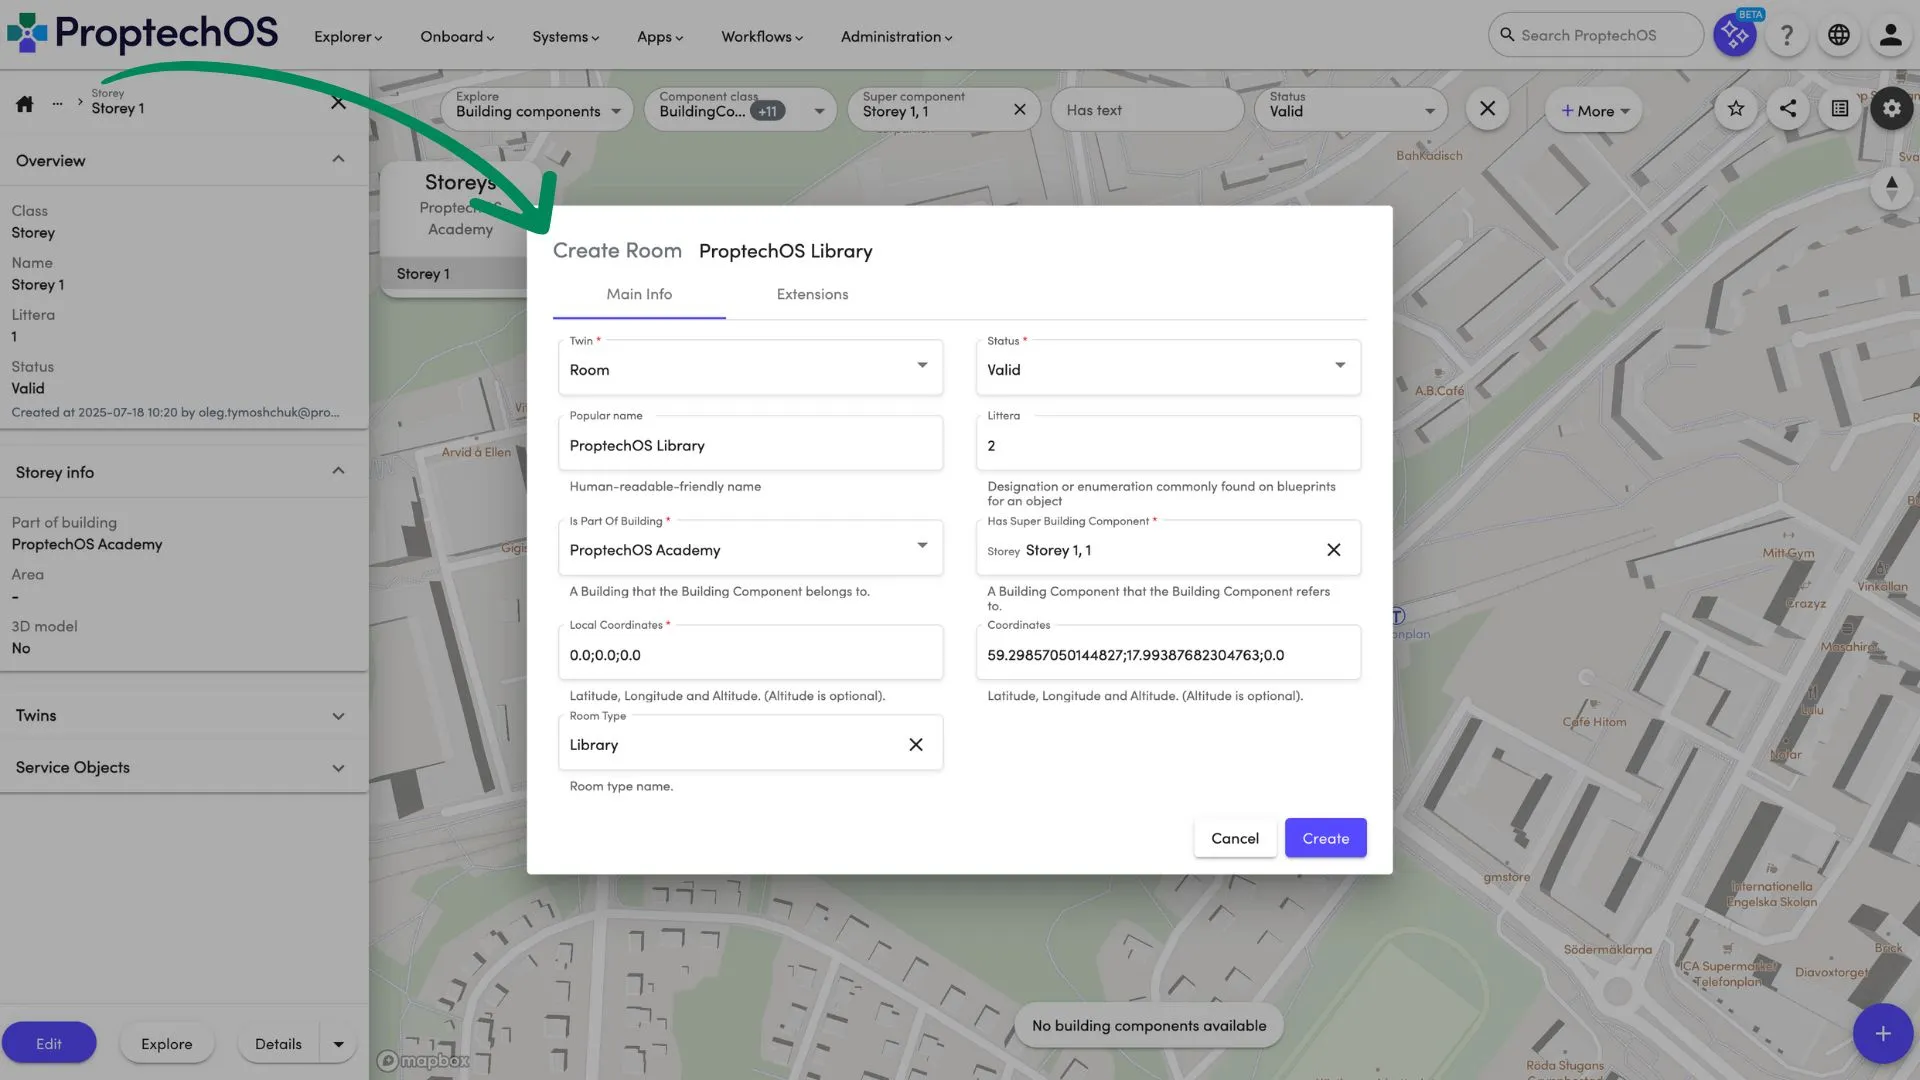Open the list view icon
Image resolution: width=1920 pixels, height=1080 pixels.
click(x=1840, y=109)
